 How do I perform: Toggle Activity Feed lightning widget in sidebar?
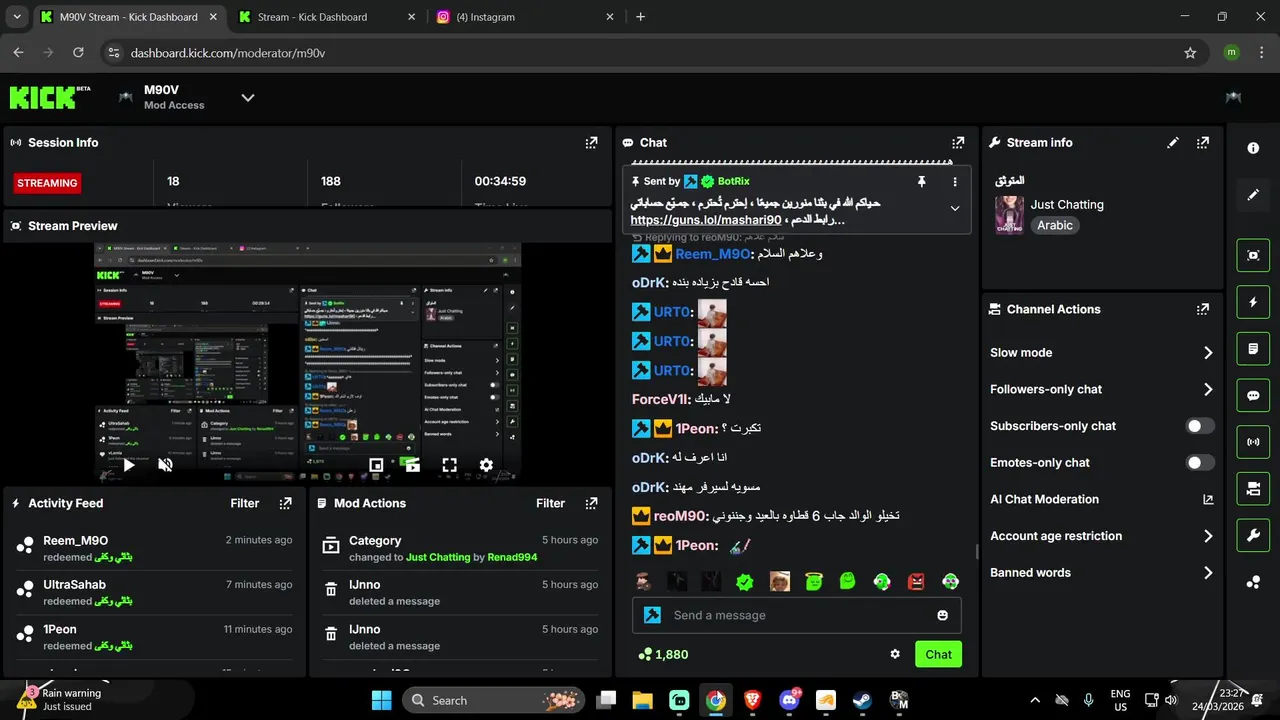pos(1253,302)
